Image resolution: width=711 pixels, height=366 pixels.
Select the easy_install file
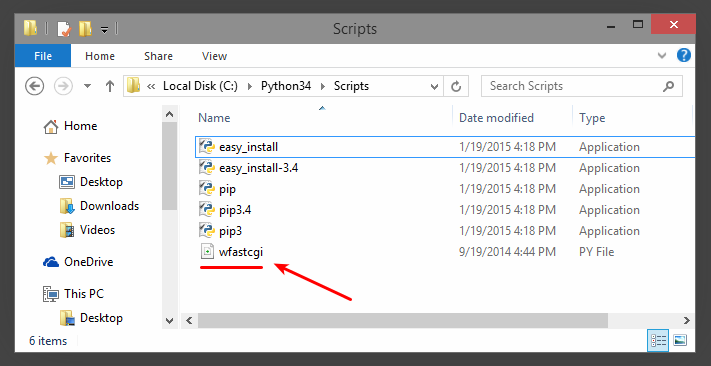(x=445, y=147)
